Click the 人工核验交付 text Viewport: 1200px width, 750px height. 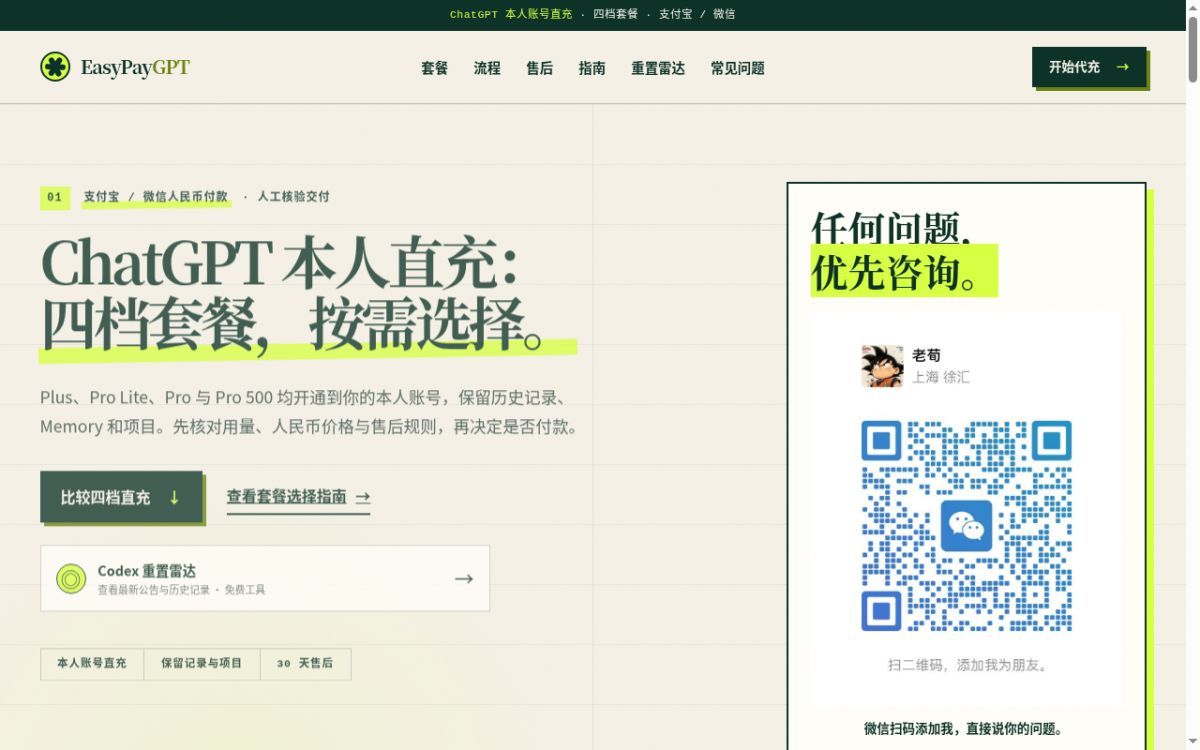(294, 197)
